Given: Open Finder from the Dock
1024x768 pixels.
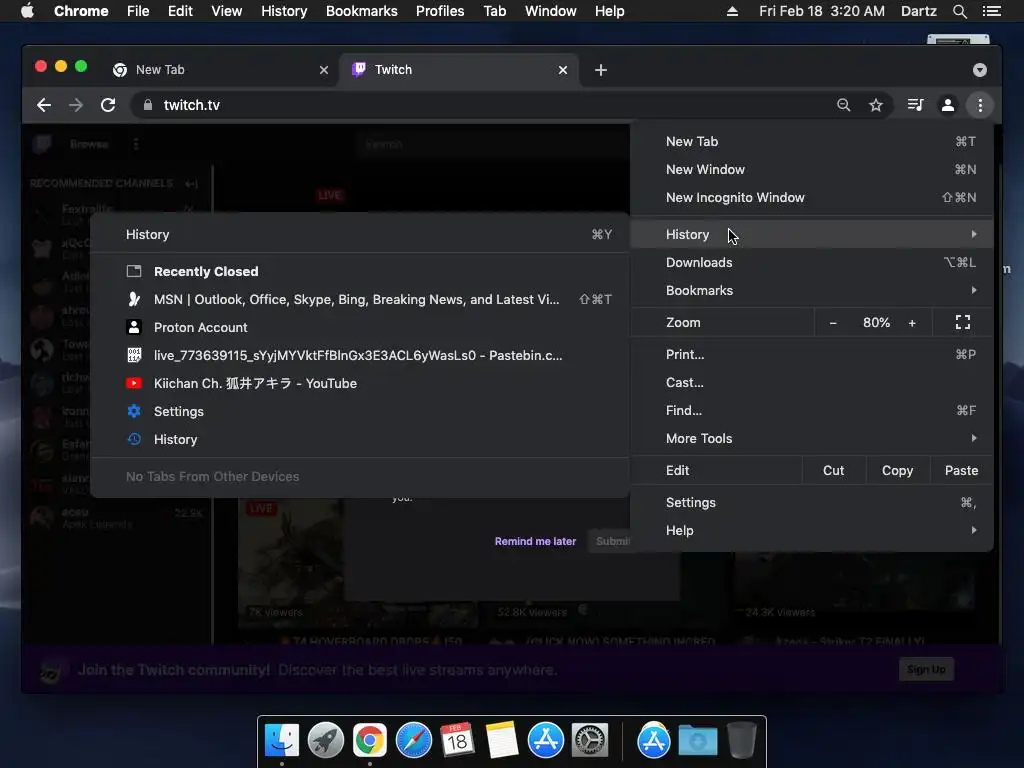Looking at the screenshot, I should pyautogui.click(x=282, y=741).
